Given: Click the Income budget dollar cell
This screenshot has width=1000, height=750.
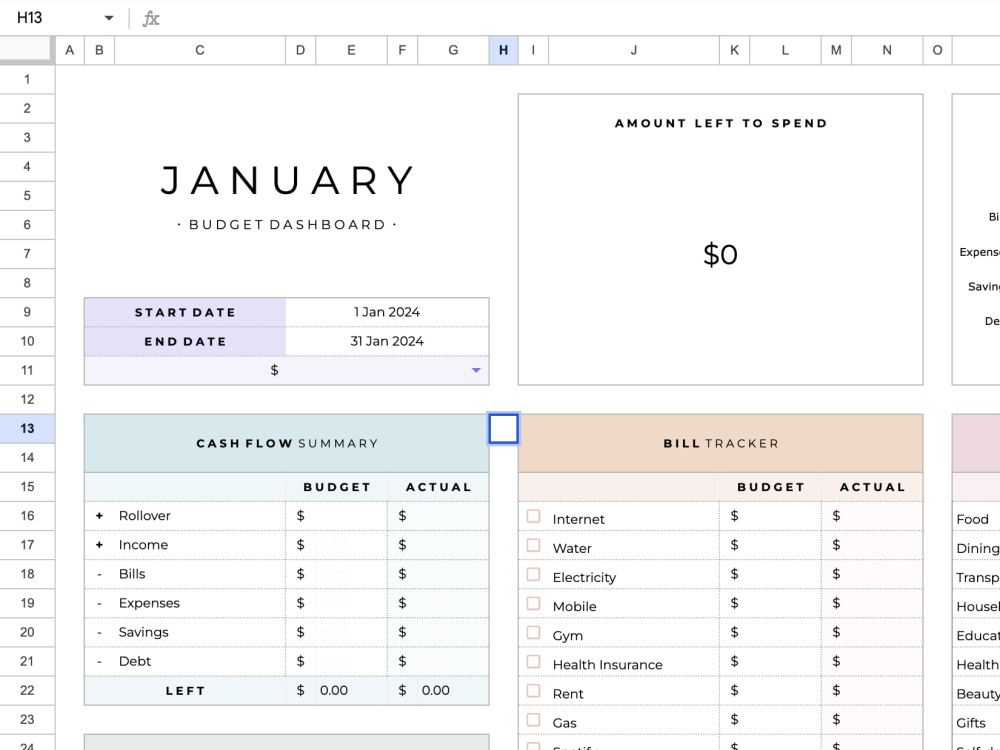Looking at the screenshot, I should pos(300,545).
